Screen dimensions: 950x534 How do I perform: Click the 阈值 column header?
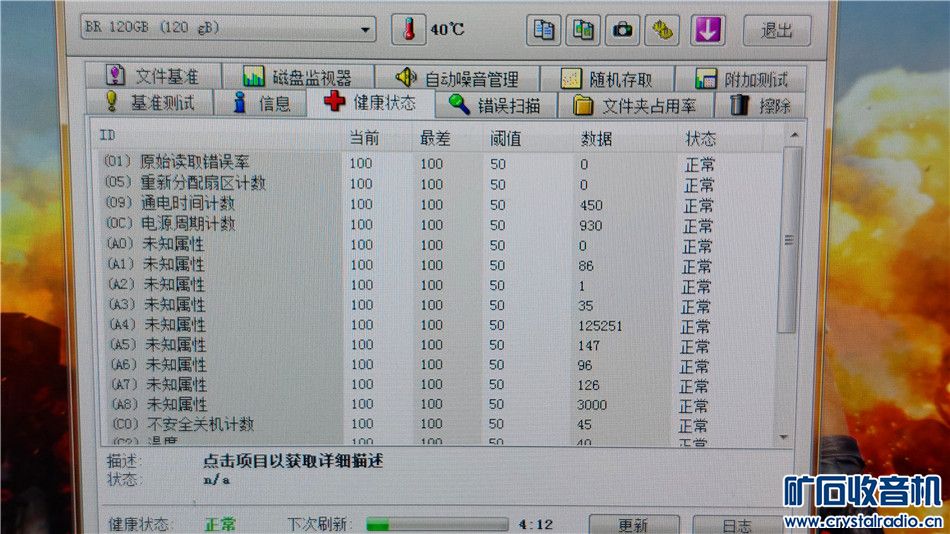[x=505, y=139]
